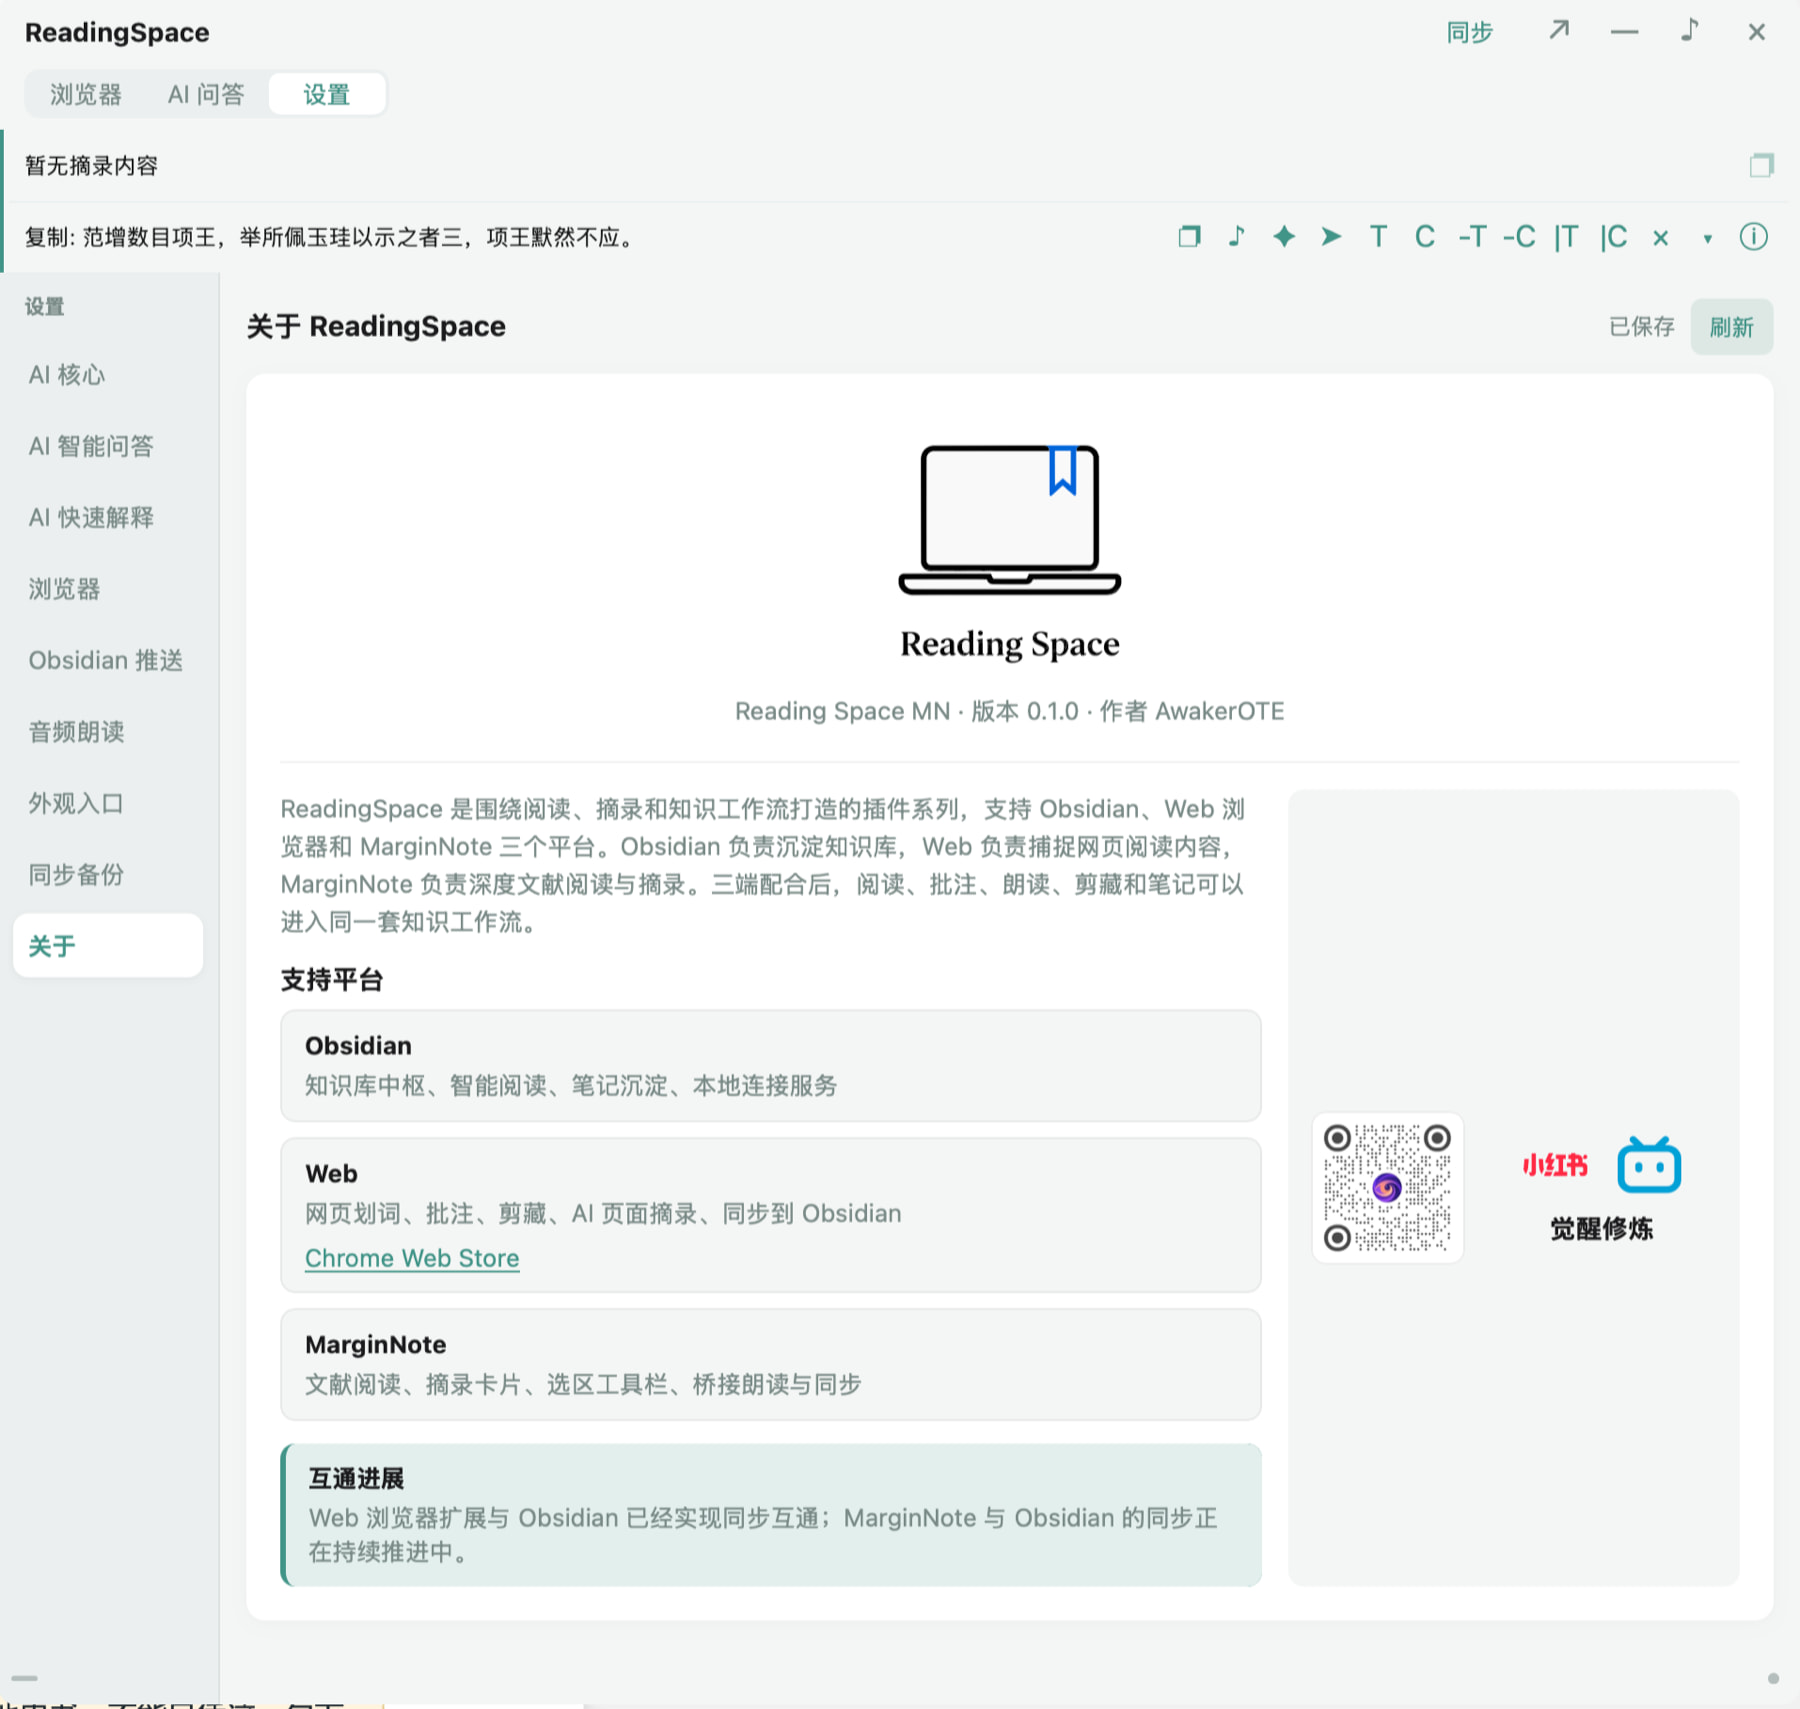Viewport: 1800px width, 1709px height.
Task: Click the copy icon in the excerpt toolbar
Action: pos(1189,237)
